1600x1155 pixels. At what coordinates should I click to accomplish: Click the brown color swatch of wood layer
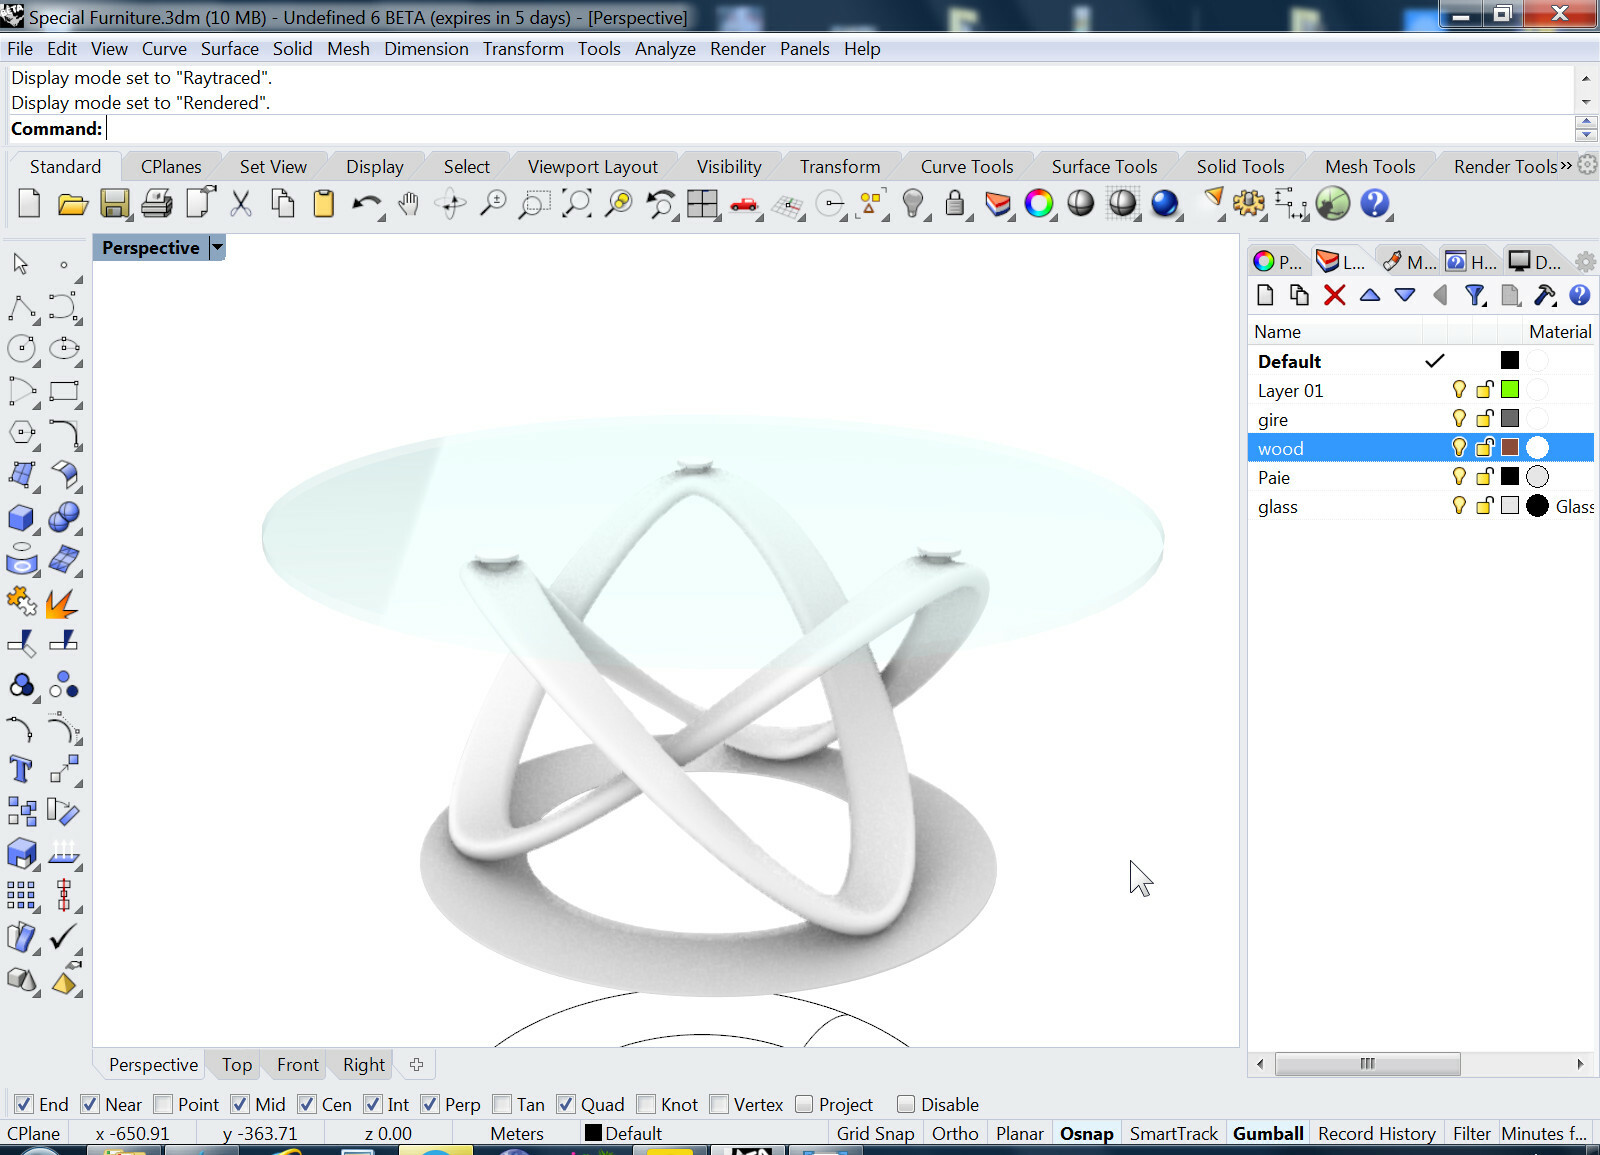click(1510, 448)
